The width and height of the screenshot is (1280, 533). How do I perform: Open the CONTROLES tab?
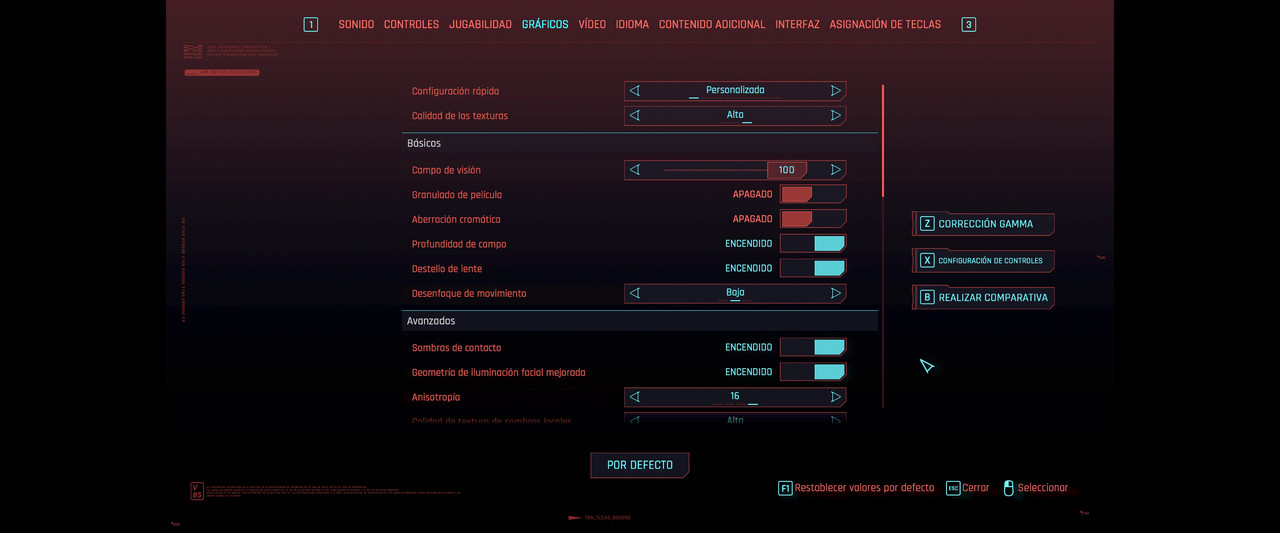click(411, 24)
